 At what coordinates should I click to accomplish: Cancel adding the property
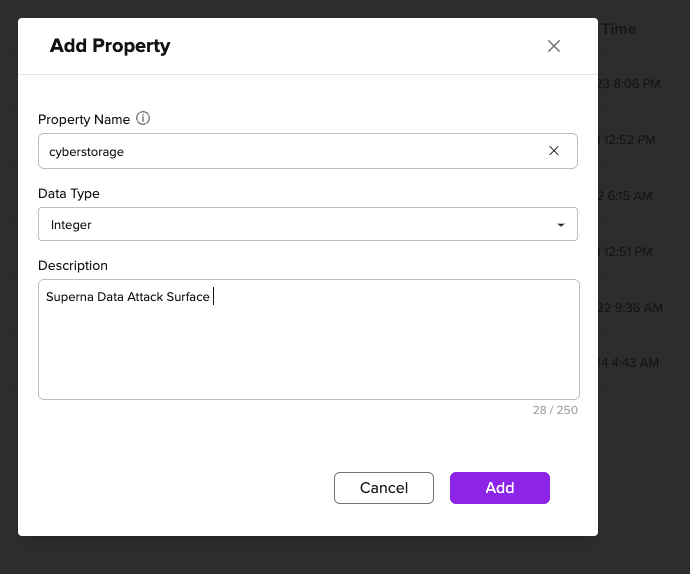pyautogui.click(x=384, y=488)
